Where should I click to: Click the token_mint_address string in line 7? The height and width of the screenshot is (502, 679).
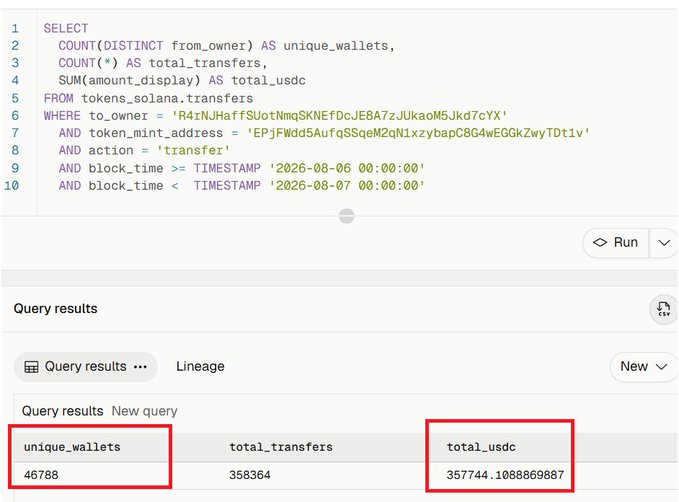click(x=418, y=133)
